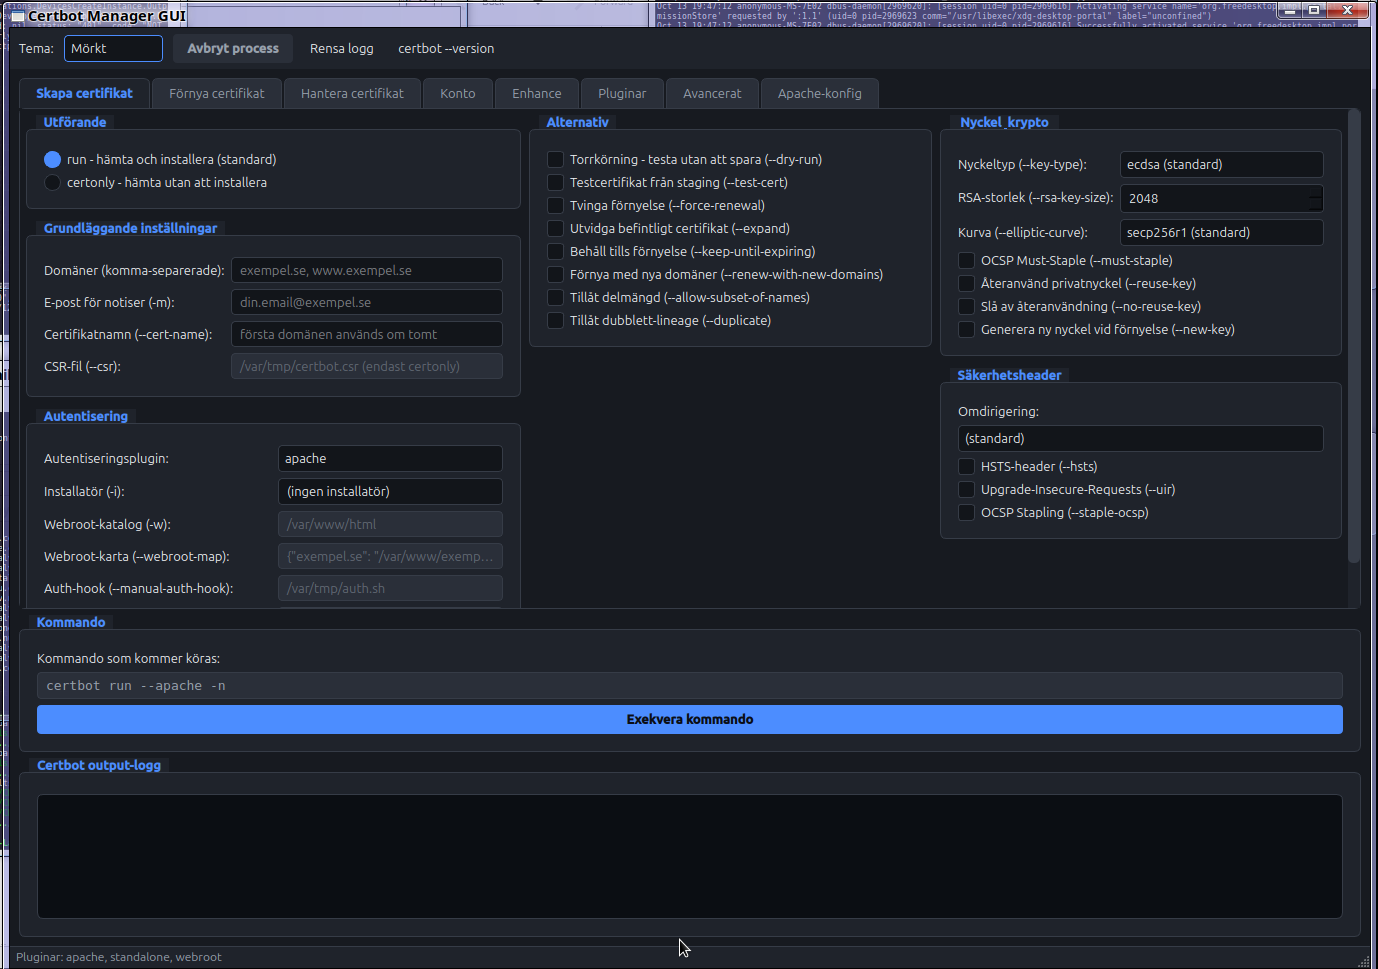1378x969 pixels.
Task: Click the Domäner input field
Action: [367, 270]
